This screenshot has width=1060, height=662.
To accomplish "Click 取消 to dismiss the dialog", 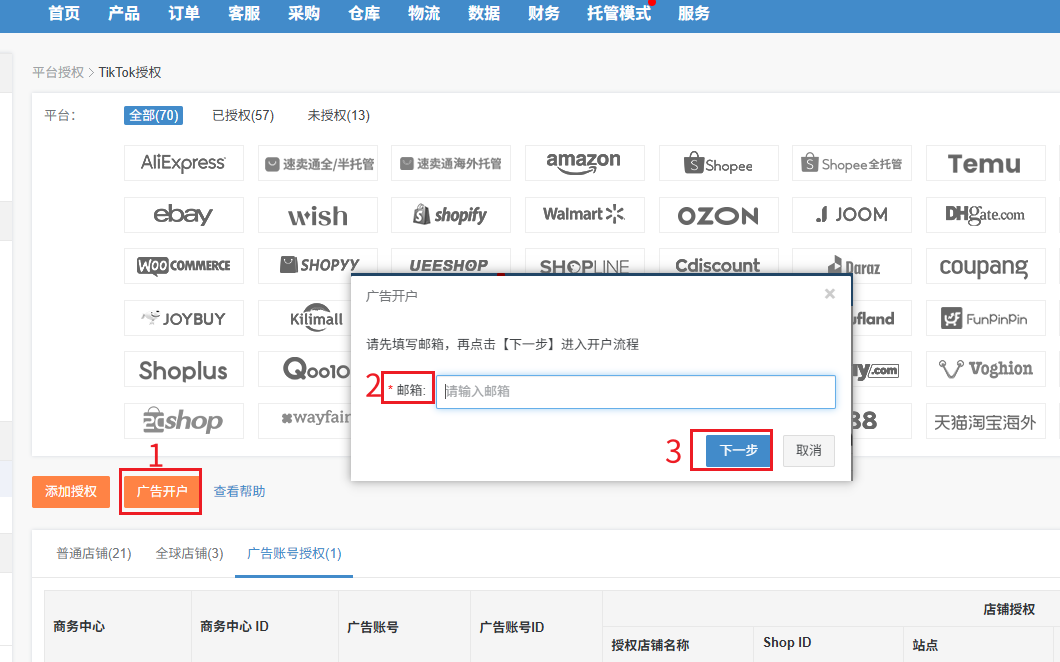I will pyautogui.click(x=809, y=450).
